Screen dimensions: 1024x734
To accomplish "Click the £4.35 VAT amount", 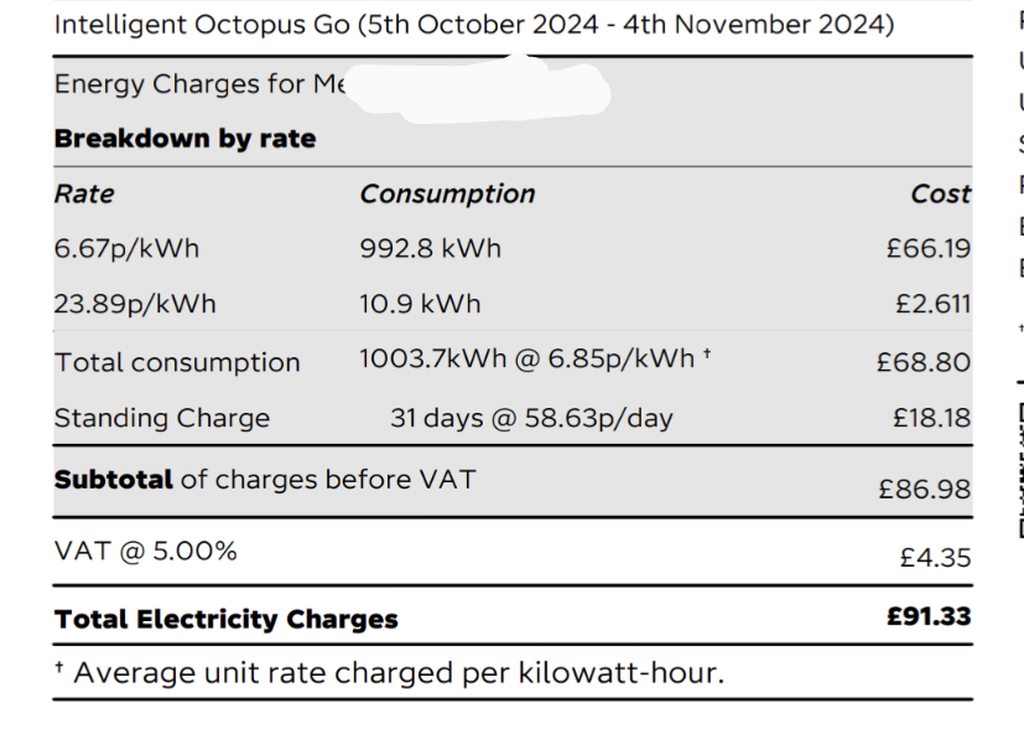I will coord(935,557).
